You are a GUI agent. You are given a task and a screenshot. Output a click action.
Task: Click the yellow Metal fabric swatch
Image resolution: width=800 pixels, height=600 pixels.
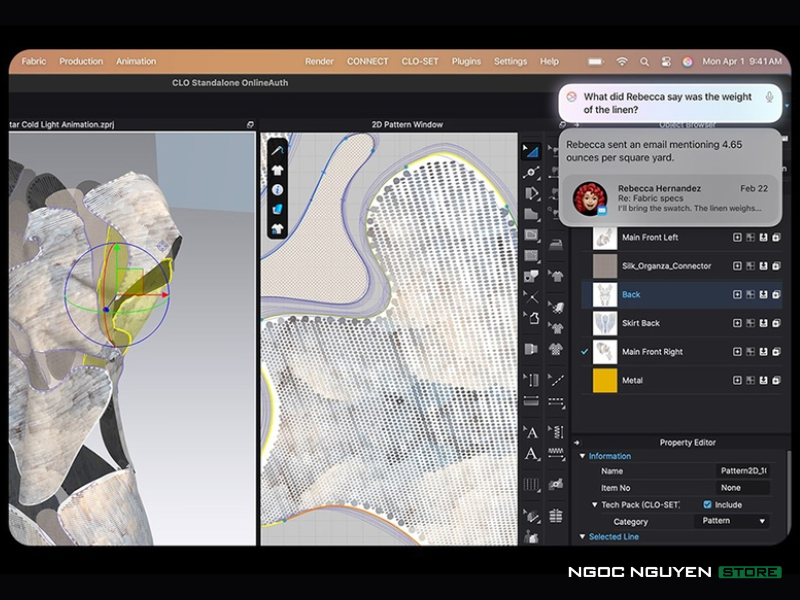tap(605, 380)
